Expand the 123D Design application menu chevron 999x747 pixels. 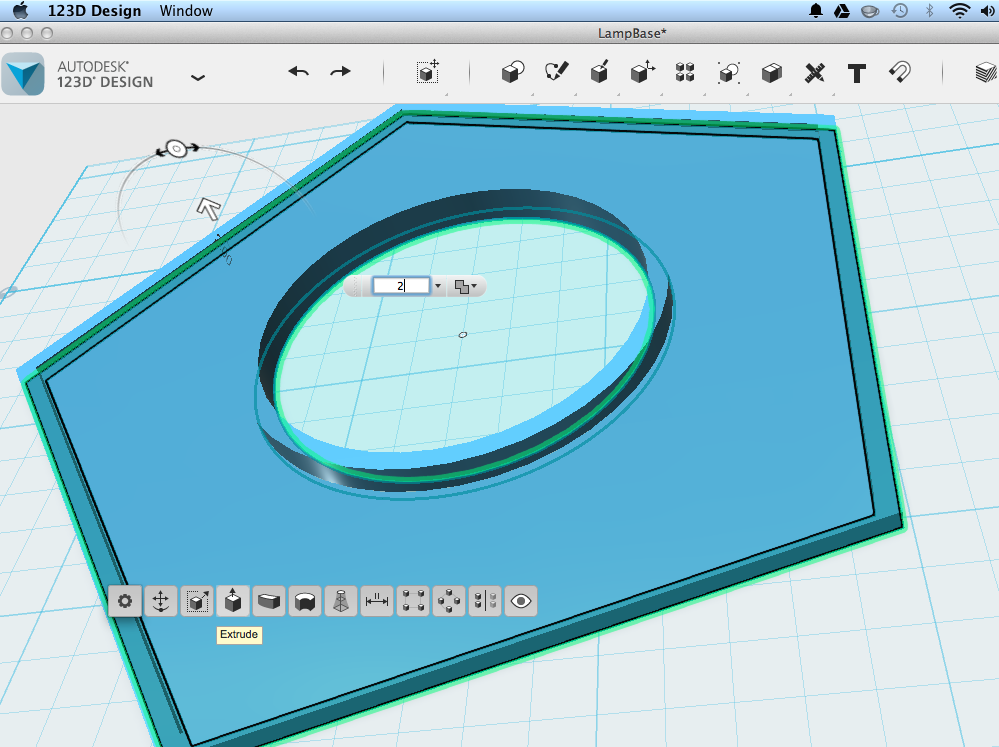click(198, 78)
